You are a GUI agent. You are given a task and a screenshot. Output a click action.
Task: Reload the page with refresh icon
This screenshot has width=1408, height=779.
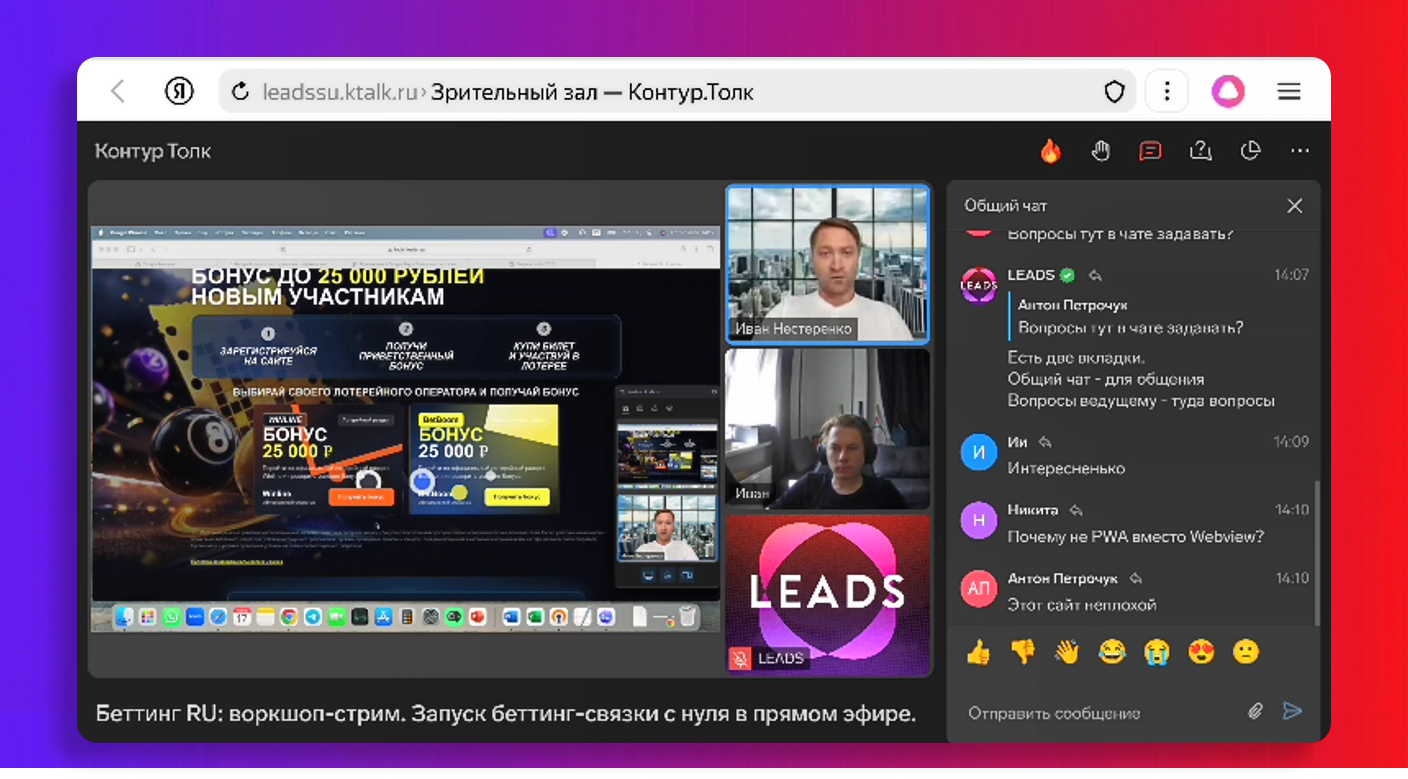[x=240, y=93]
